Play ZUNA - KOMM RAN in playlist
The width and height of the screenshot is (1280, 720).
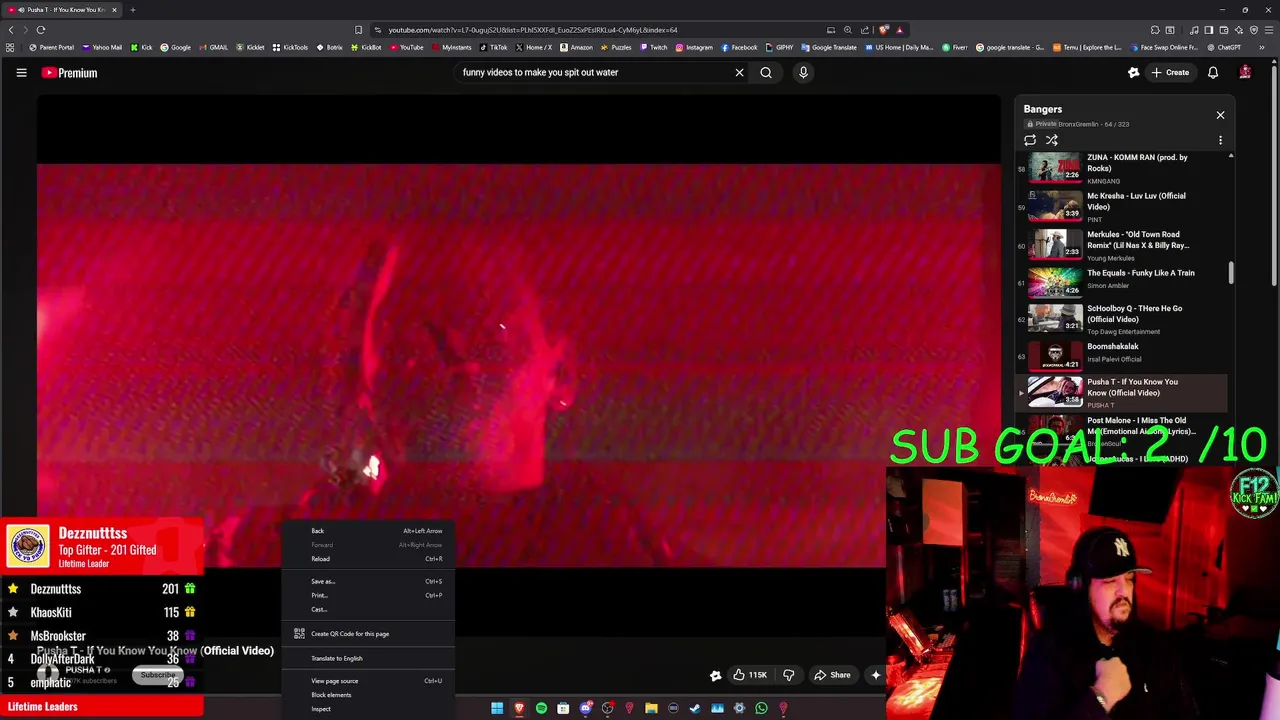point(1122,168)
